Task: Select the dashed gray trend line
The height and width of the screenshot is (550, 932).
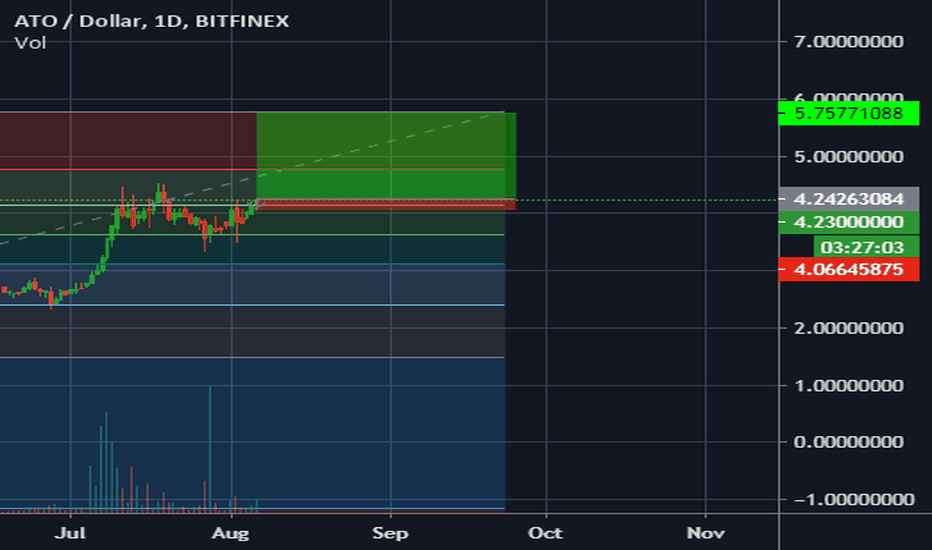Action: (252, 177)
